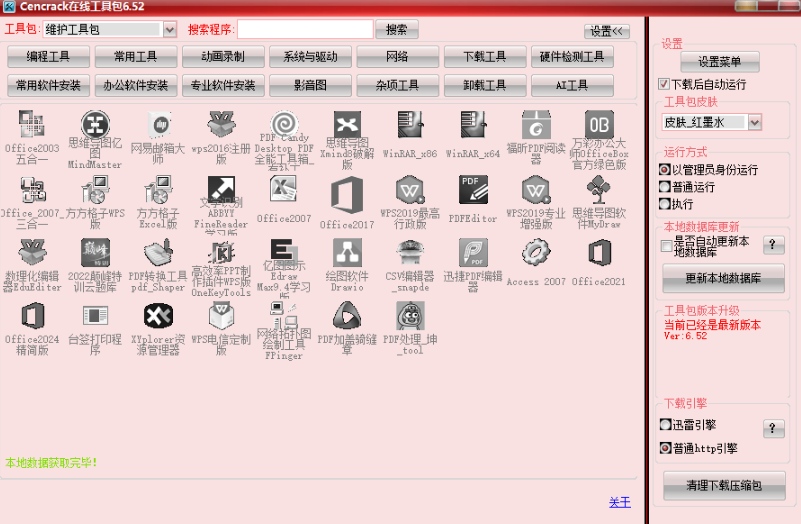This screenshot has width=801, height=524.
Task: Enable 是否自动更新本地数据库 checkbox
Action: 666,246
